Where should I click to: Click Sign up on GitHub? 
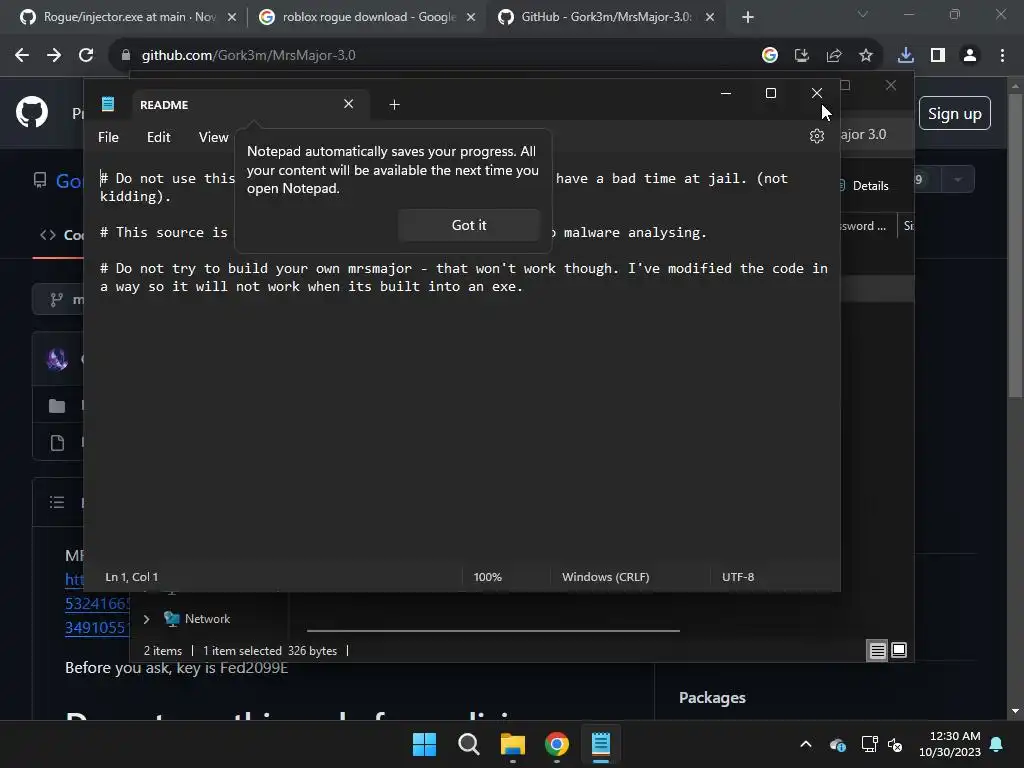[x=955, y=114]
